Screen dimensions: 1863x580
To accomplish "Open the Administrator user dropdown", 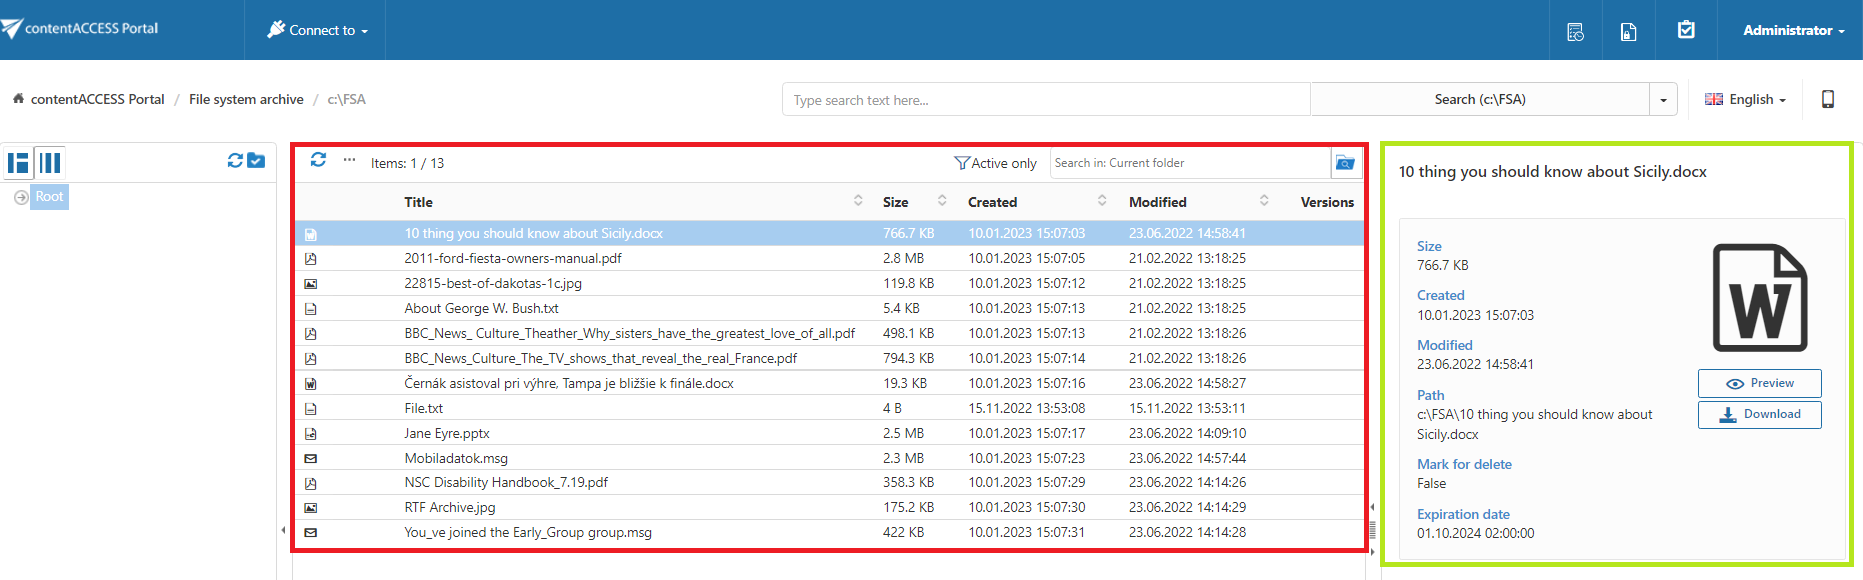I will coord(1793,30).
